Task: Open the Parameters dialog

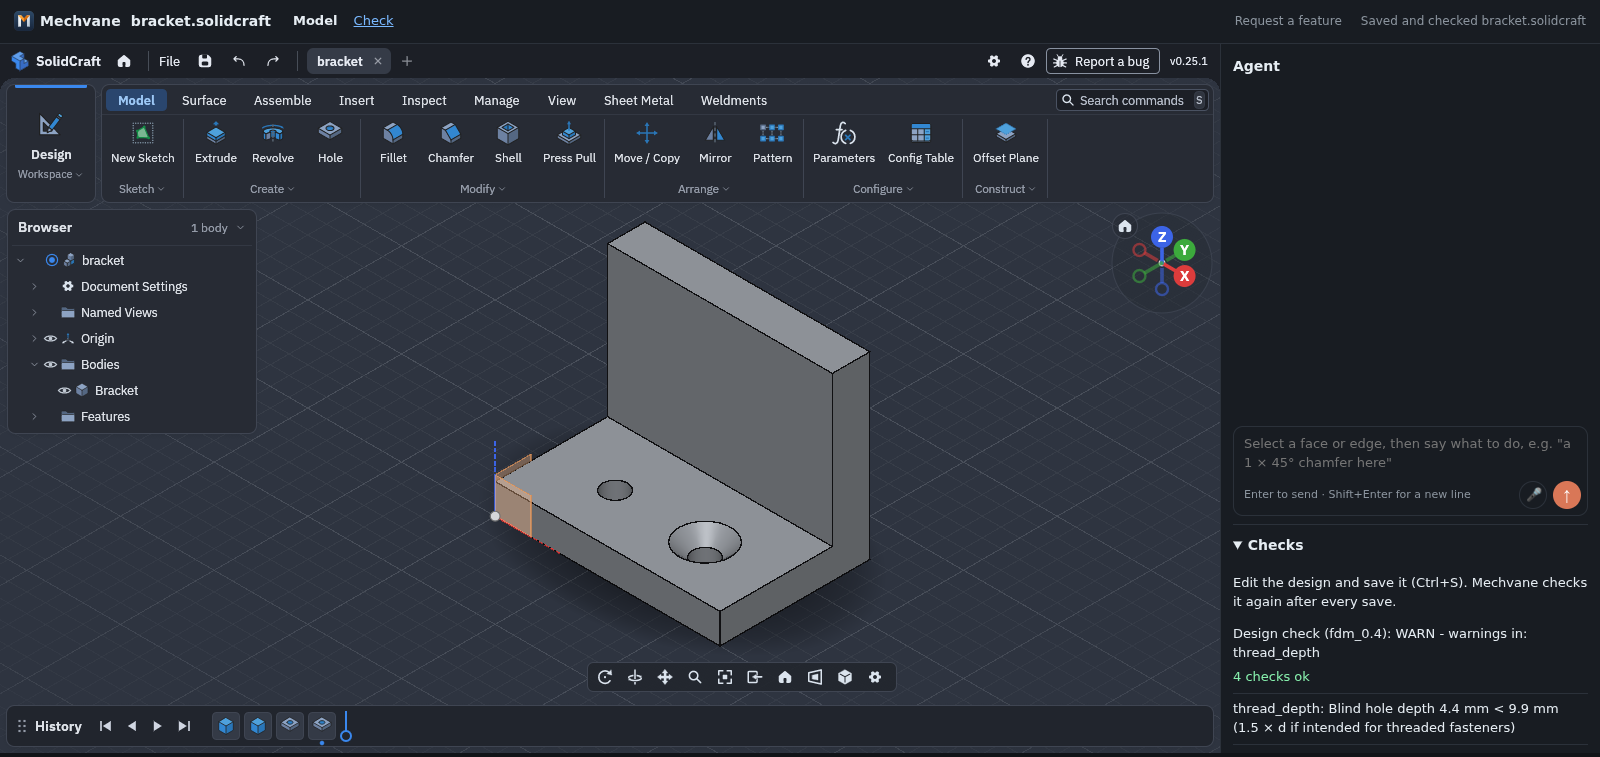Action: pyautogui.click(x=844, y=143)
